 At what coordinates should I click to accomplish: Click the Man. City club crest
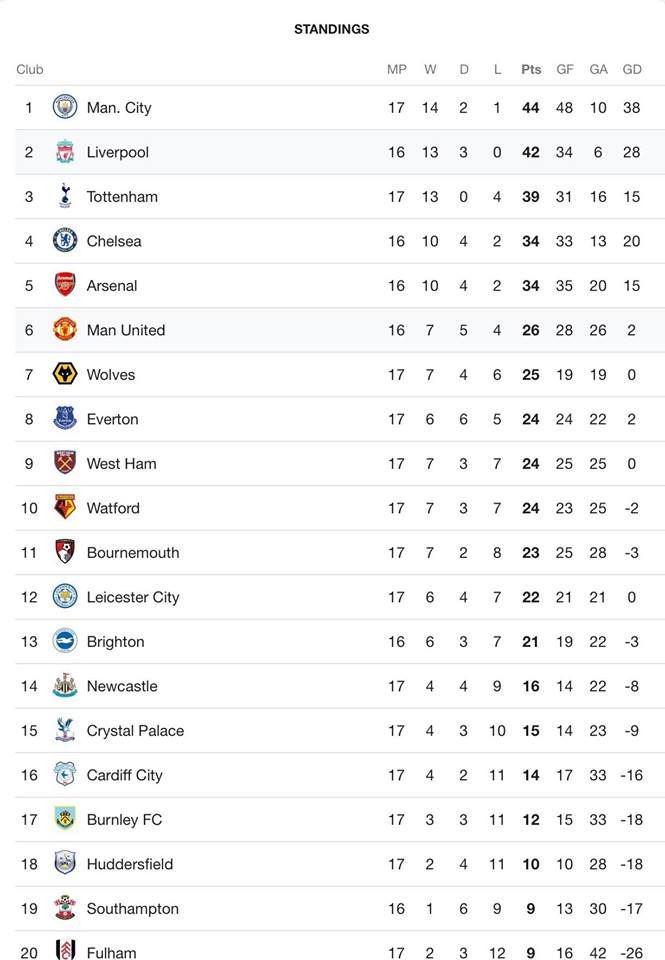[x=65, y=107]
